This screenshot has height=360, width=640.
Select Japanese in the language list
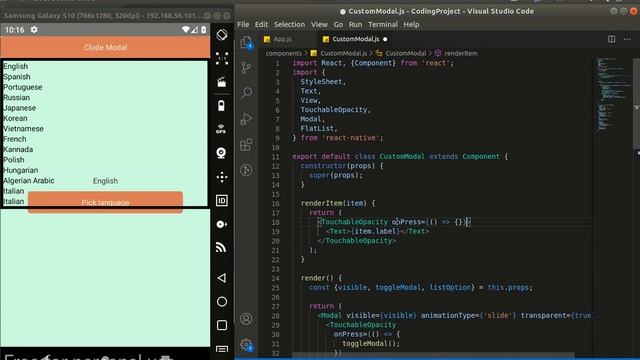point(20,108)
